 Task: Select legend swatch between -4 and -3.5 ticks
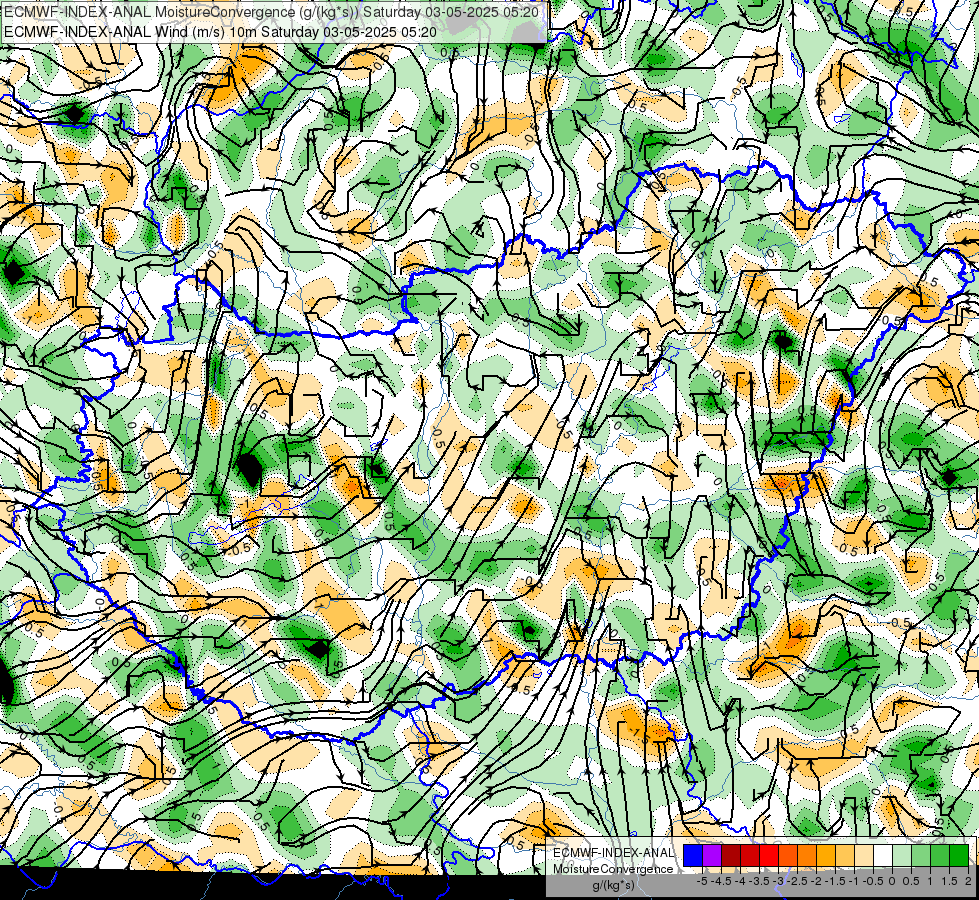pos(750,856)
